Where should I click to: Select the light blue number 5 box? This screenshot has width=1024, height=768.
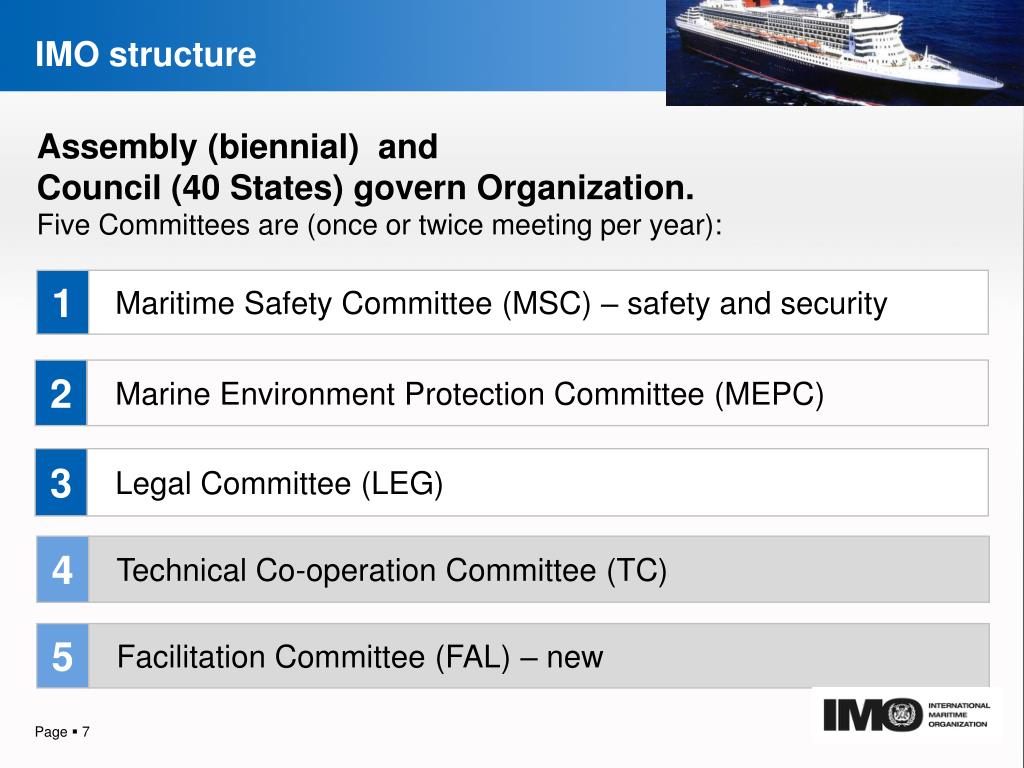[x=63, y=656]
